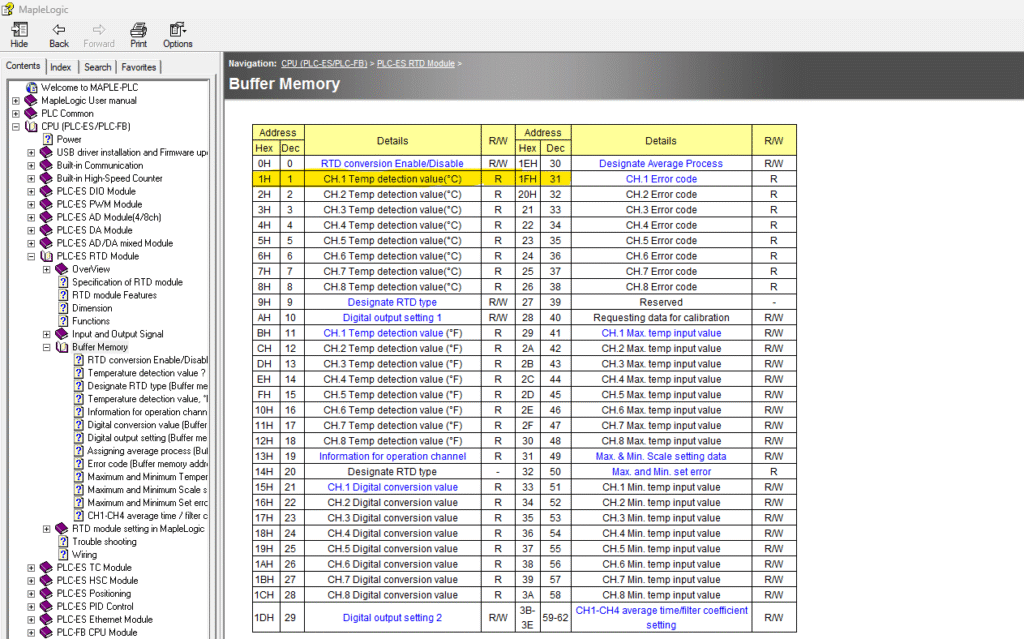Open PLC-ES RTD Module breadcrumb link

pos(416,63)
